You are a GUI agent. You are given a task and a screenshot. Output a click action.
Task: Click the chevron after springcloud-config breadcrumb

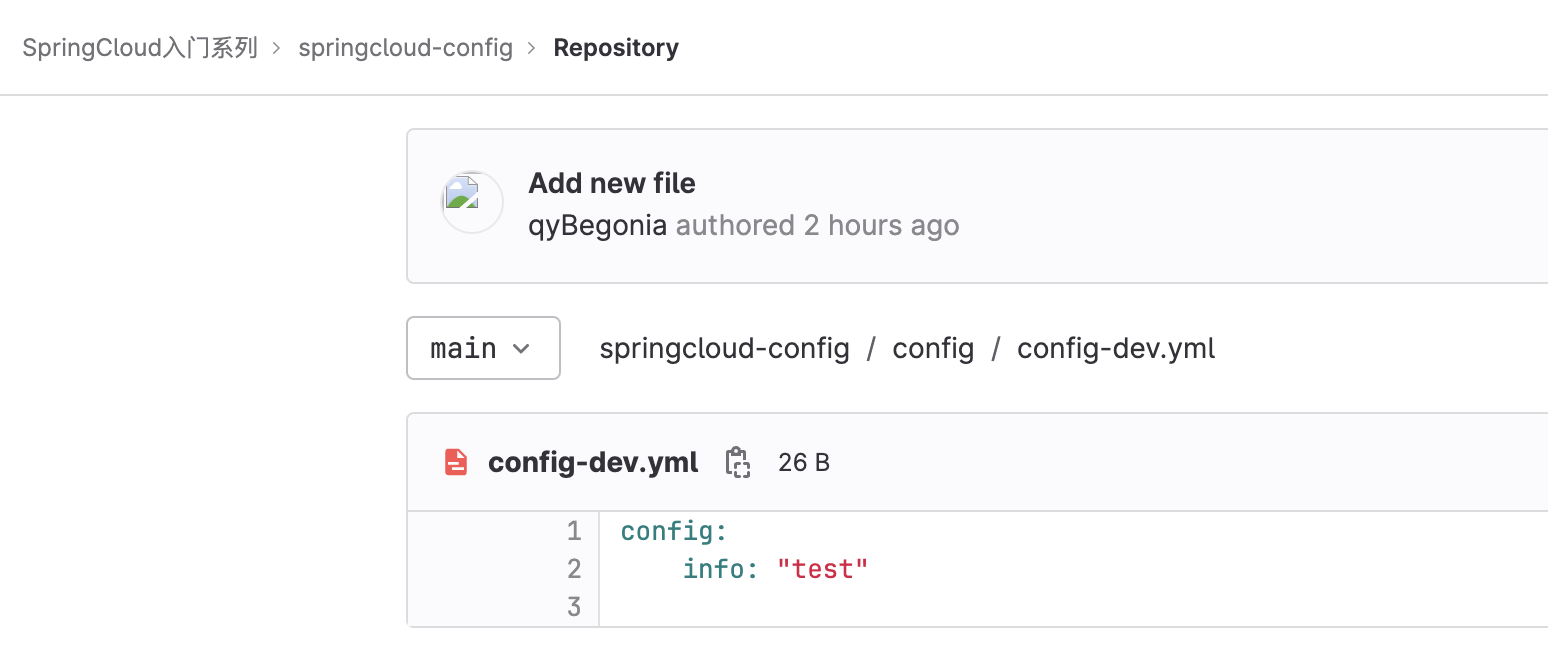click(530, 47)
